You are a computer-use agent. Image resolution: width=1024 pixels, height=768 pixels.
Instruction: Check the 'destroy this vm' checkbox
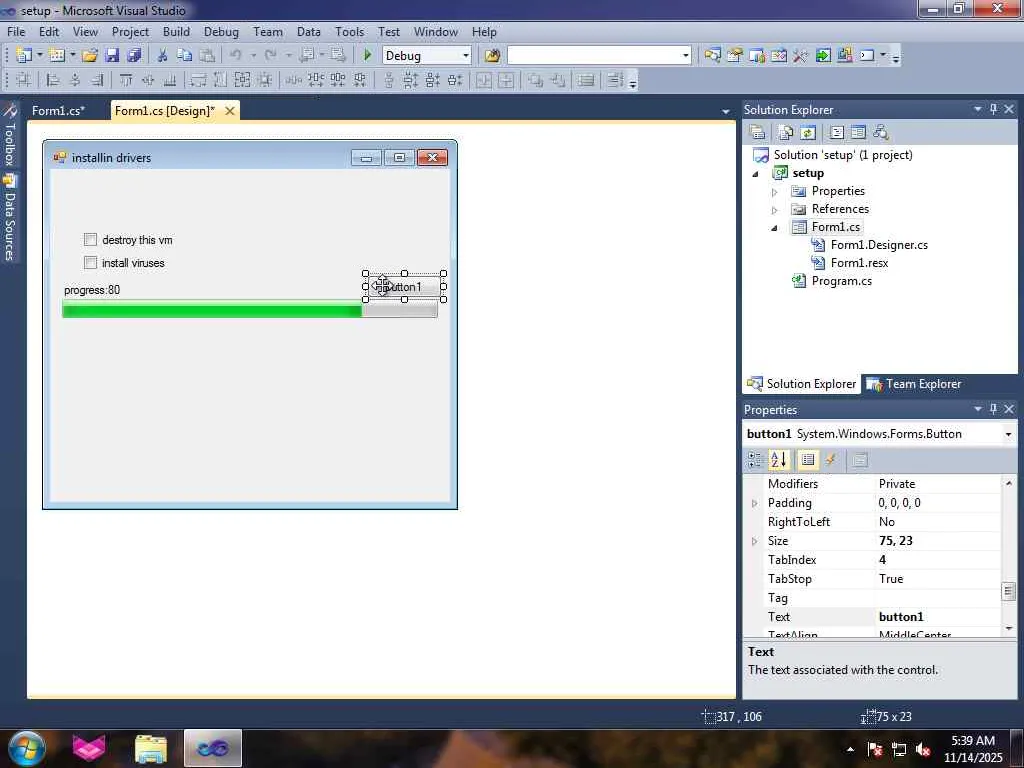click(90, 240)
